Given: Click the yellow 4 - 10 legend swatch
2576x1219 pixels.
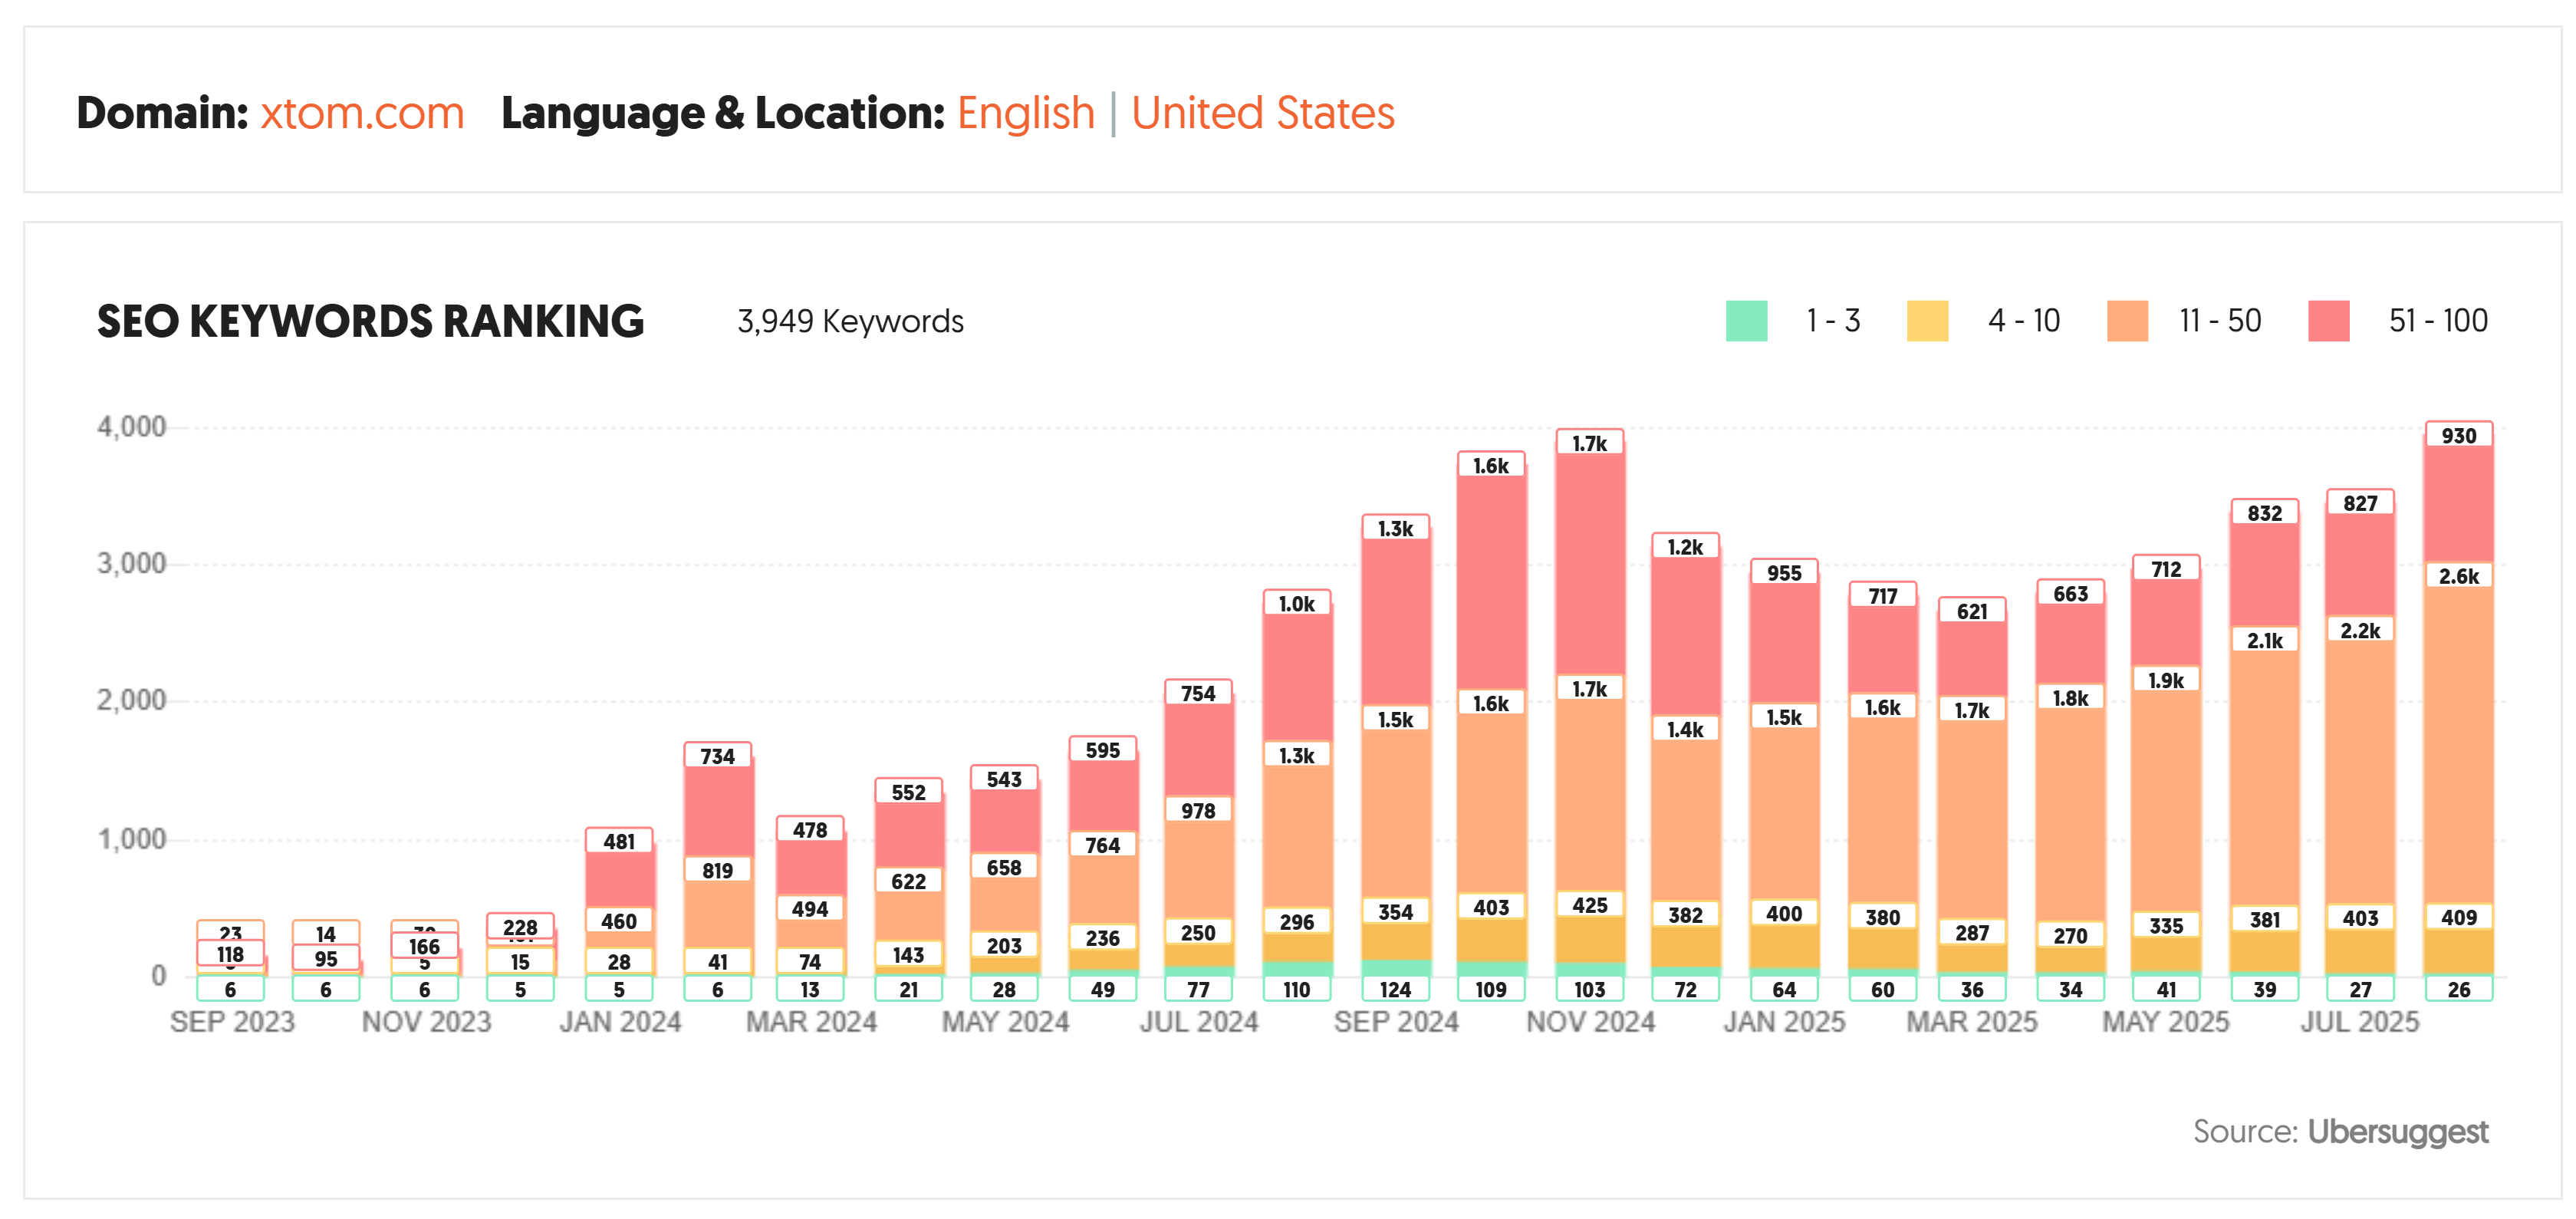Looking at the screenshot, I should click(1927, 321).
